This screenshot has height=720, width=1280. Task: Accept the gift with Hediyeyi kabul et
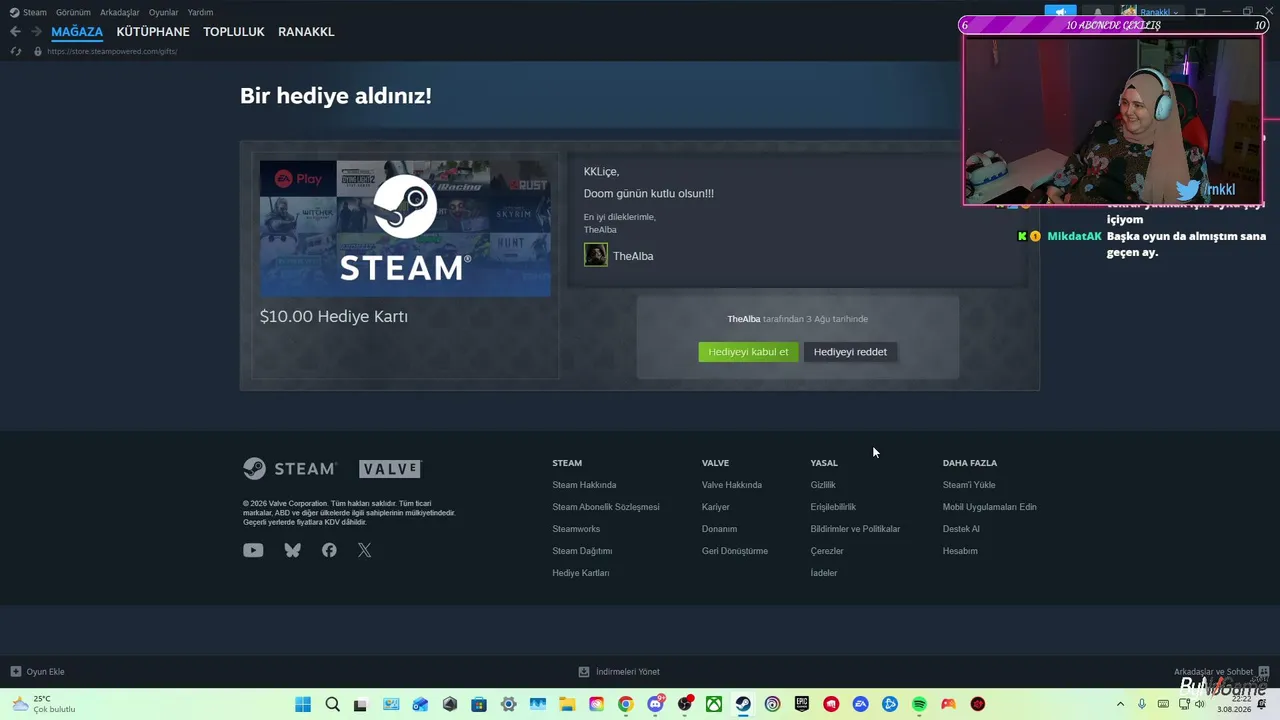point(748,352)
